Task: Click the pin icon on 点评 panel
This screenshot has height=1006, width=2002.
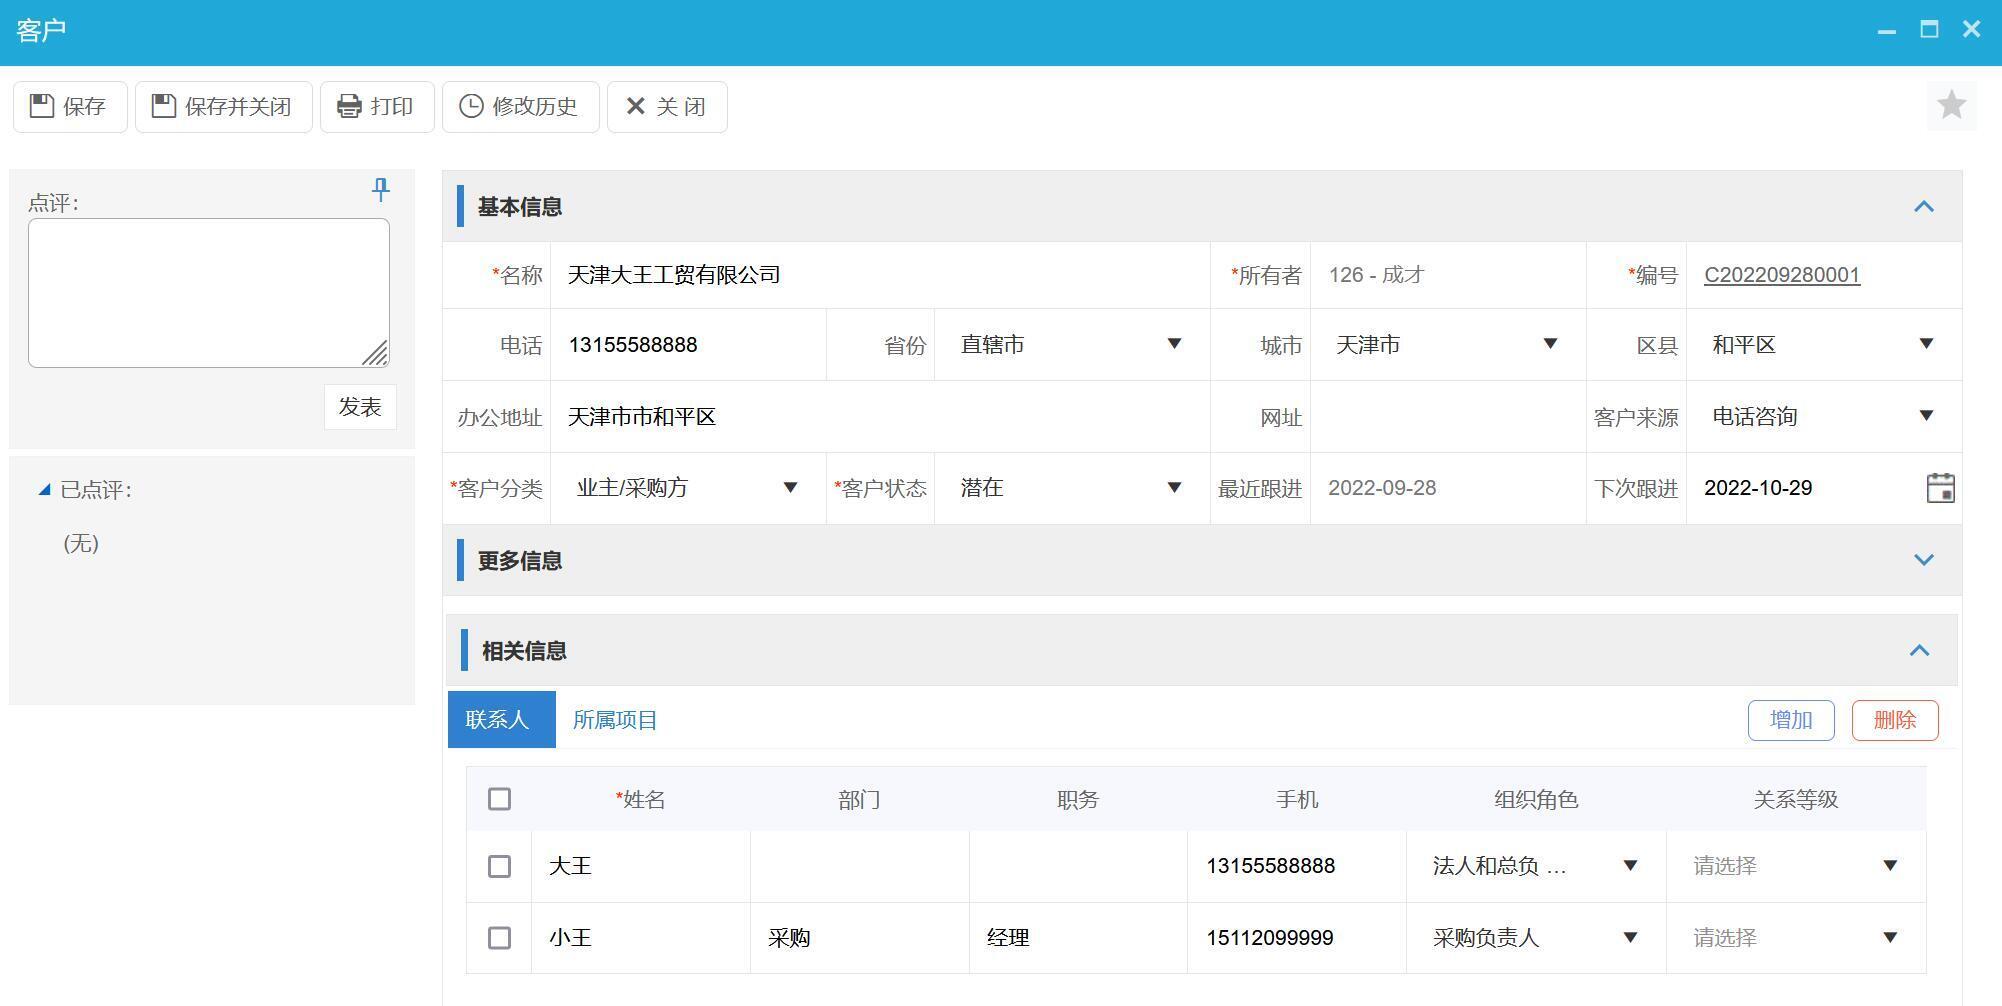Action: pyautogui.click(x=380, y=190)
